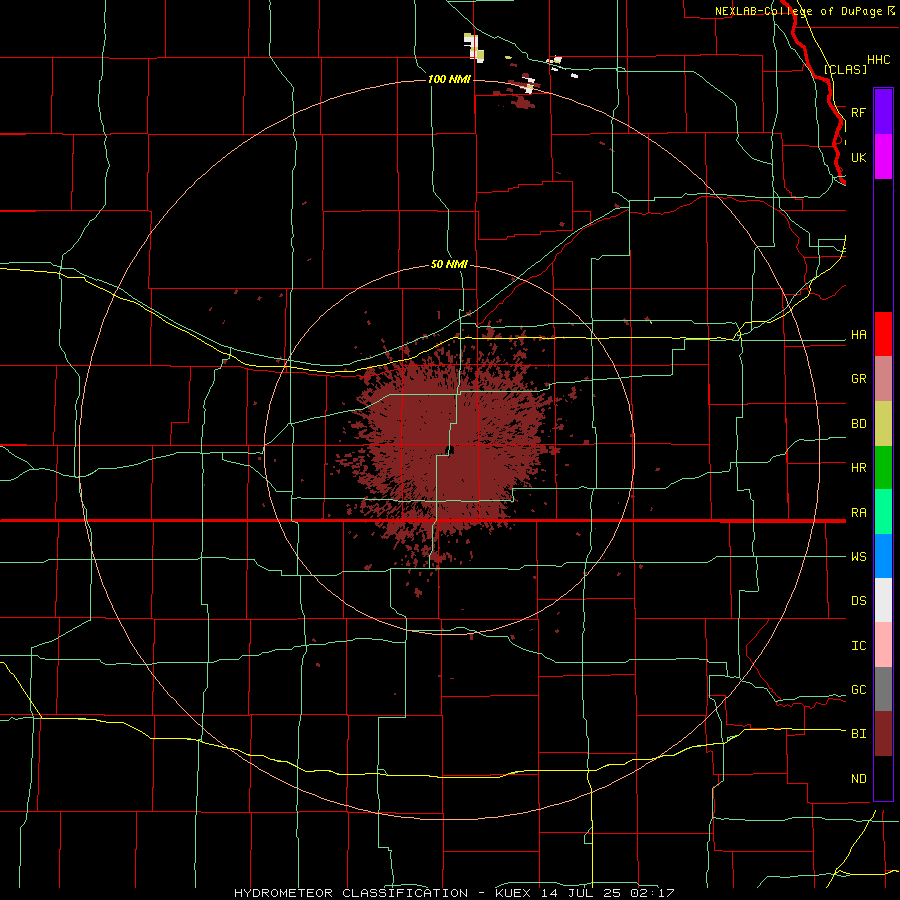Click the white-and-yellow echo cluster at top
The height and width of the screenshot is (900, 900).
coord(474,47)
